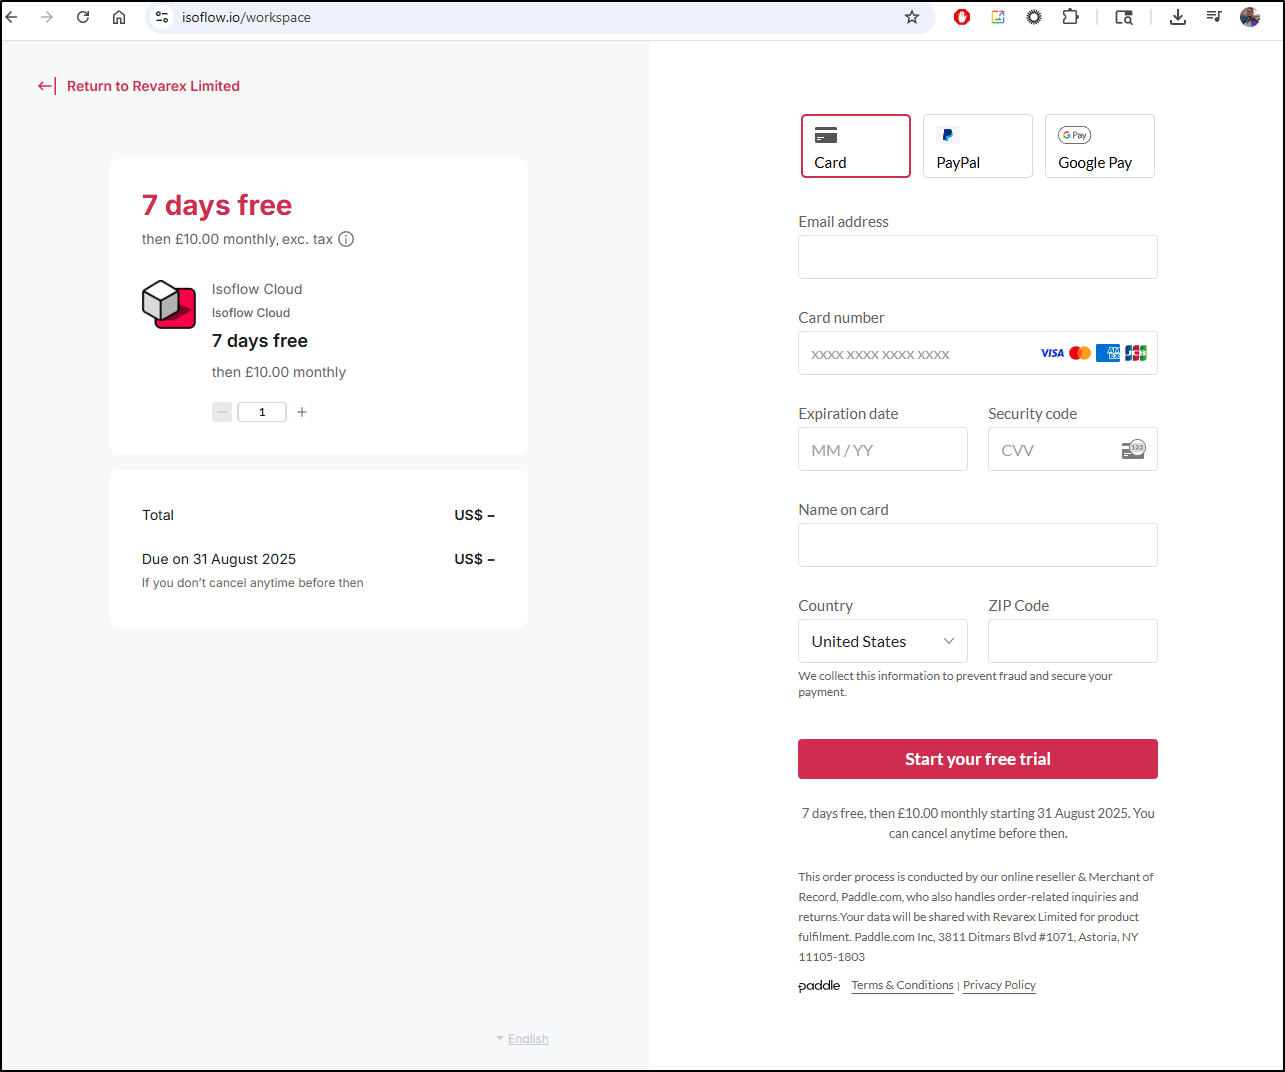Open browser downloads
The image size is (1285, 1072).
click(1178, 17)
